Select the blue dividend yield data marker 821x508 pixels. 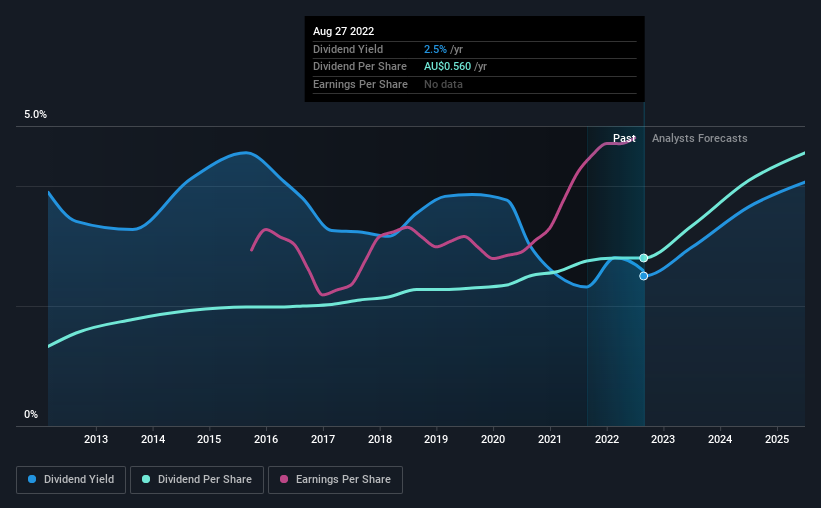(x=644, y=276)
